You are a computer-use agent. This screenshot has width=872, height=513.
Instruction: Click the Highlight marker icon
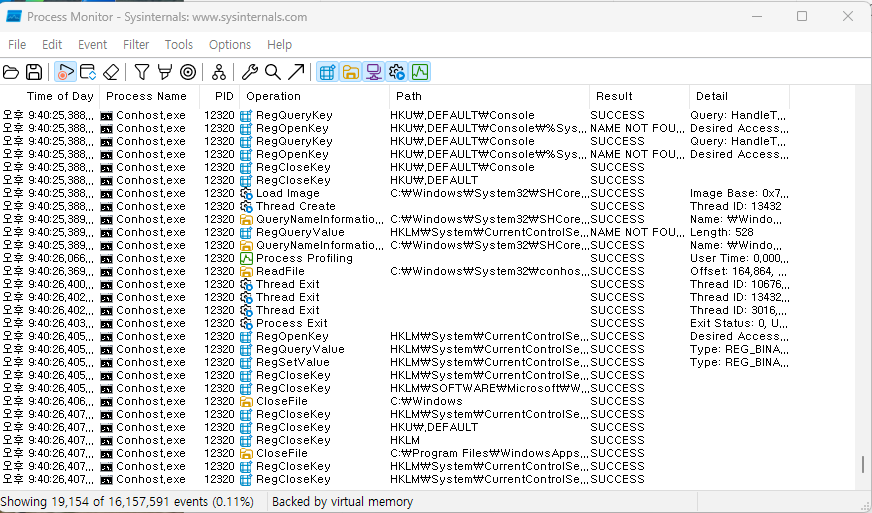coord(164,72)
